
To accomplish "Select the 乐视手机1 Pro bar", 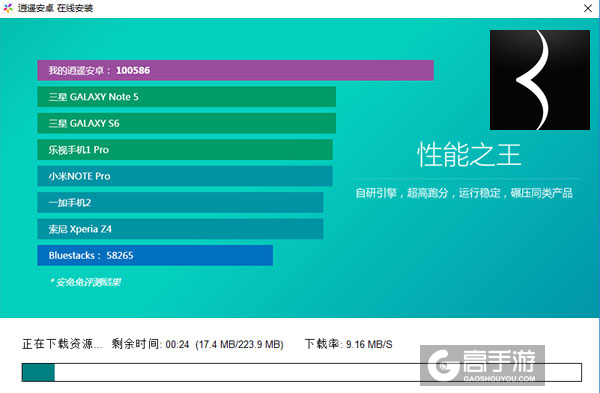I will tap(185, 149).
